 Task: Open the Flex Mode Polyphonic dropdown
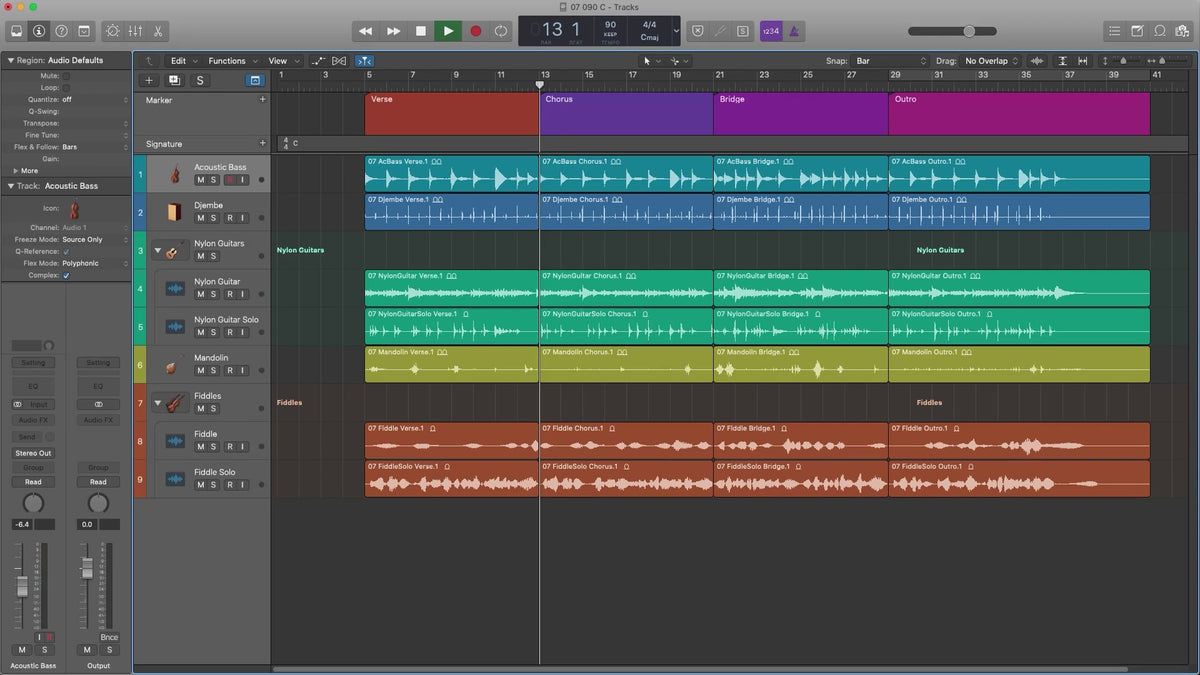[95, 263]
